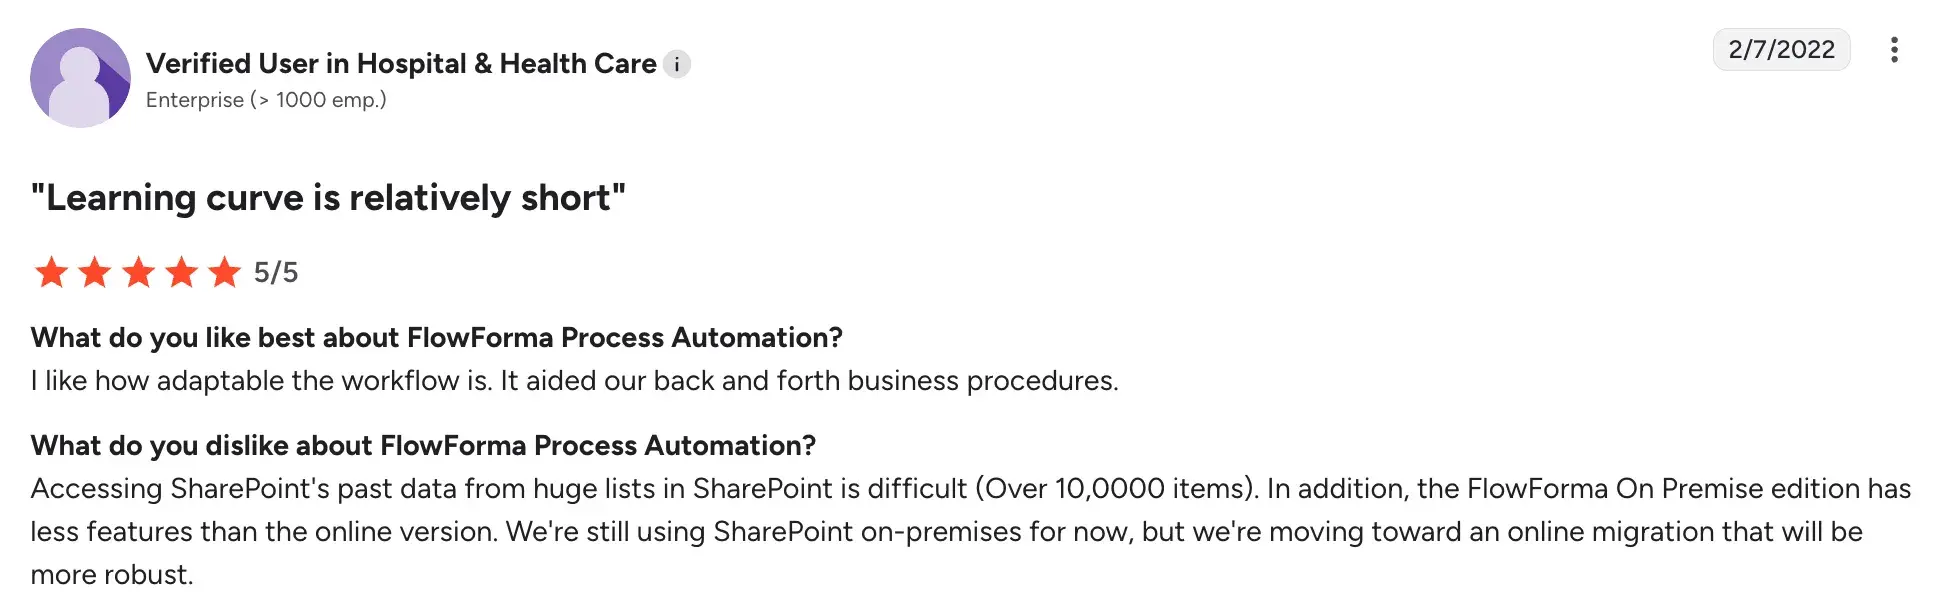1936x616 pixels.
Task: Click the fifth rating star
Action: 224,272
